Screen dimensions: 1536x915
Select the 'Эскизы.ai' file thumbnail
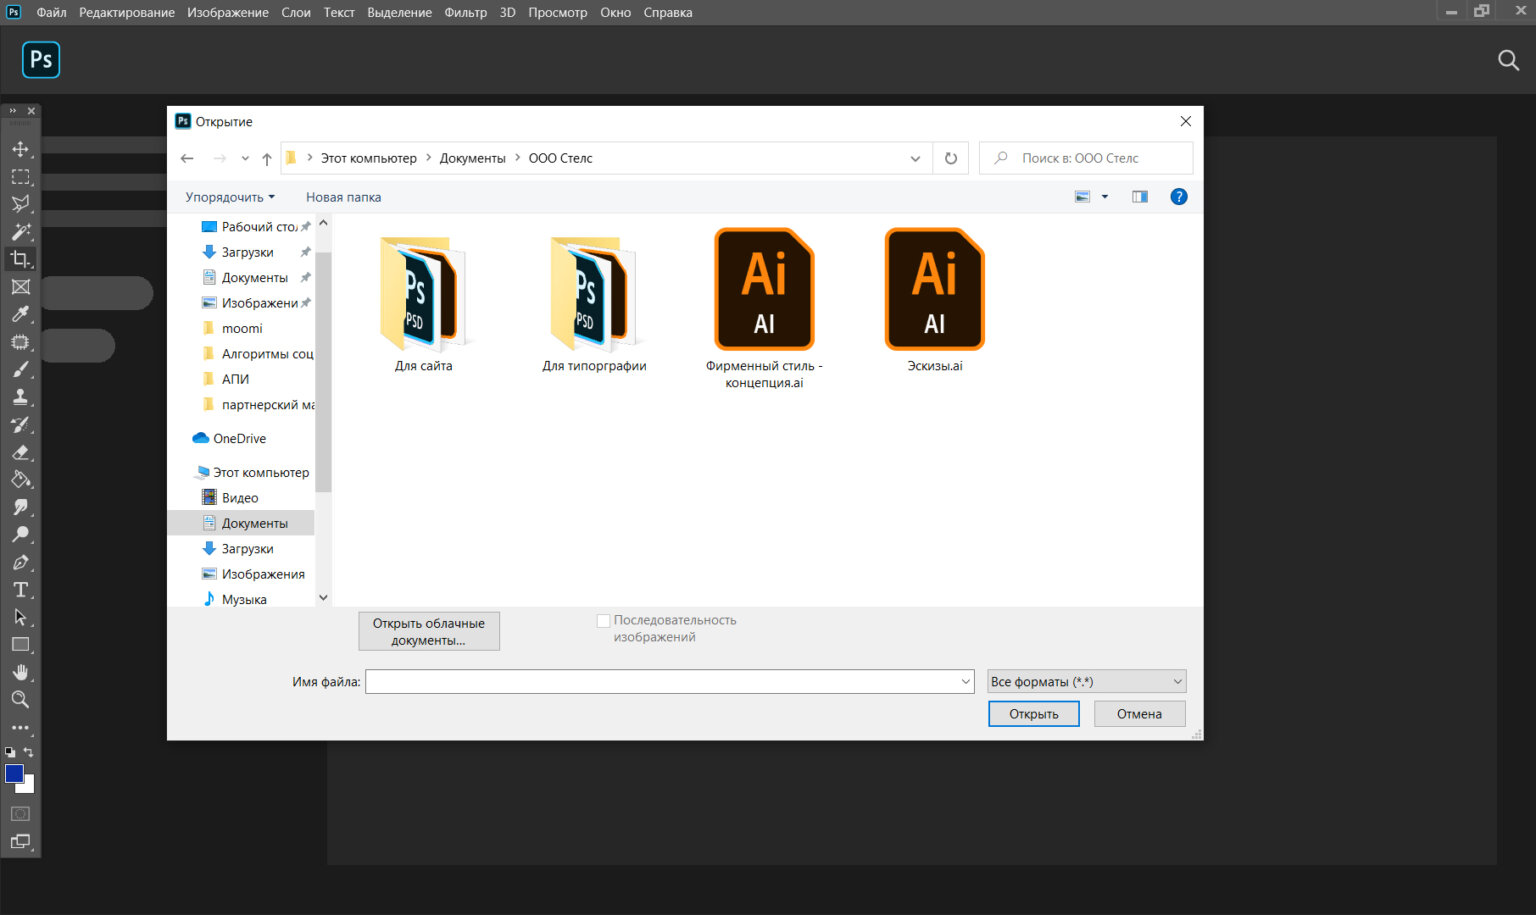coord(935,300)
